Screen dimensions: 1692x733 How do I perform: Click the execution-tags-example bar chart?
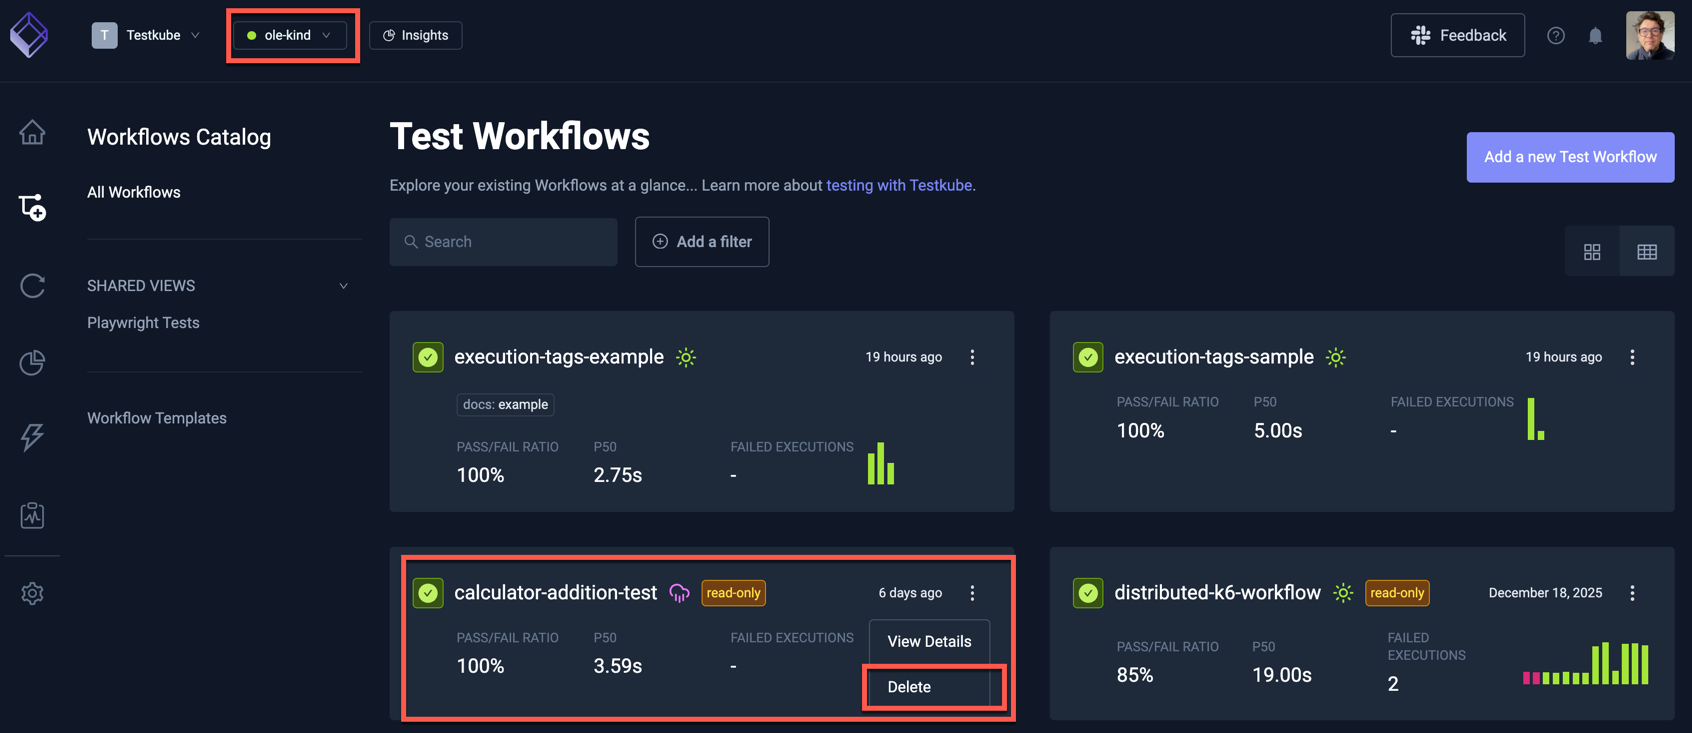tap(881, 463)
